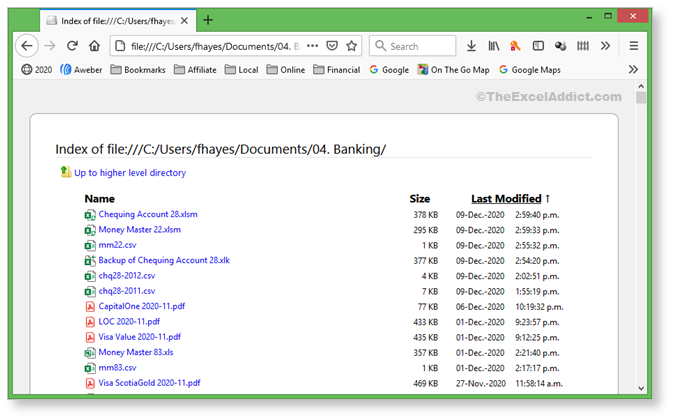The image size is (673, 420).
Task: Click the Forward arrow button
Action: click(x=50, y=46)
